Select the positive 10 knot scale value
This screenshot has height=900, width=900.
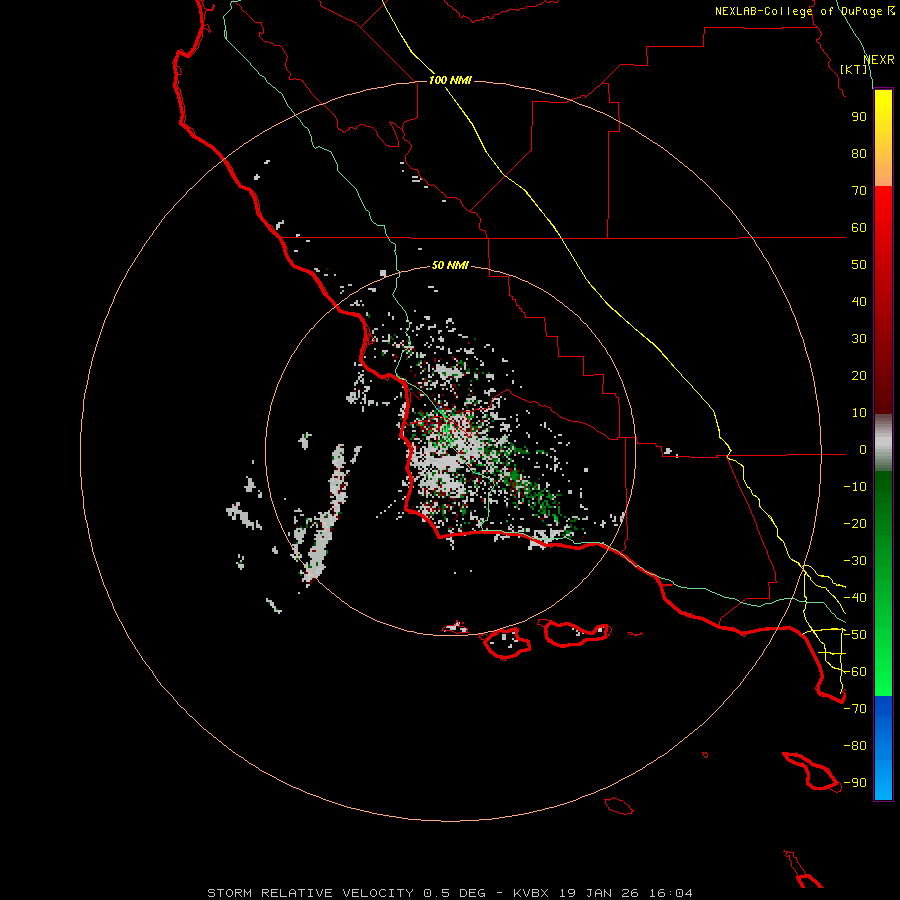859,413
